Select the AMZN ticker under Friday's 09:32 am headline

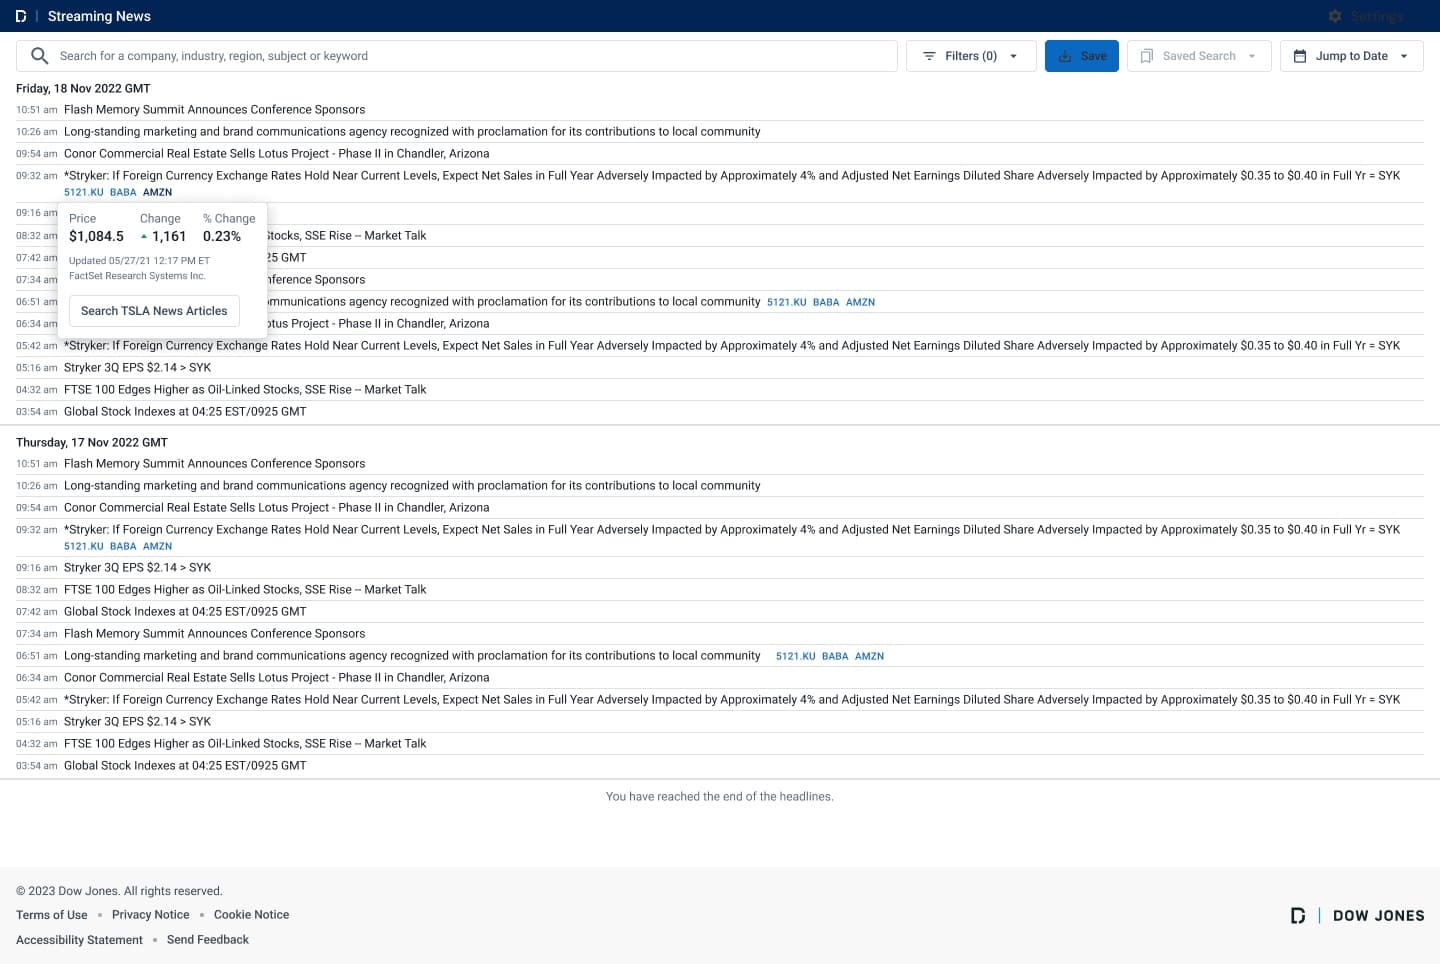pos(158,192)
